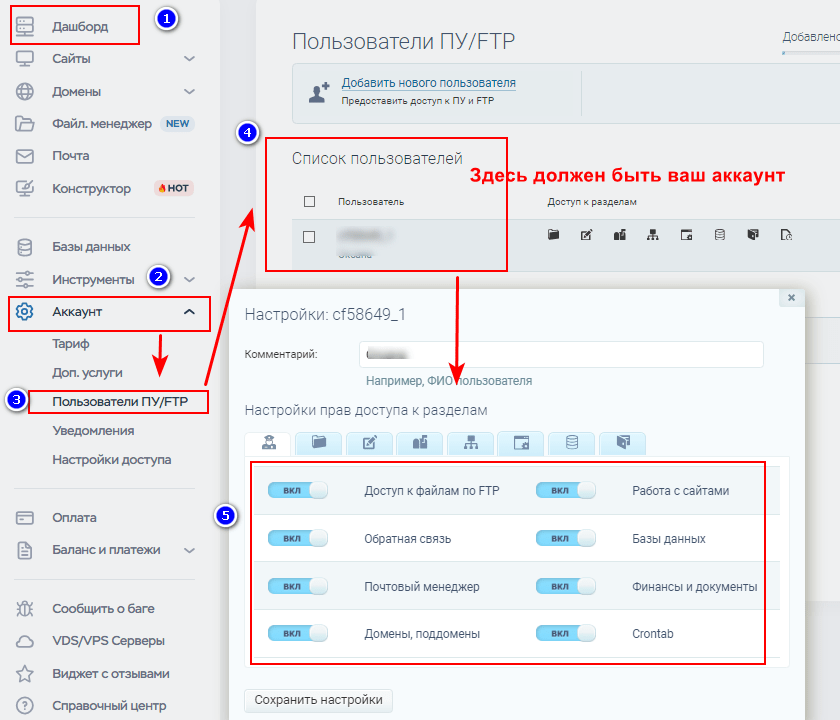Tick the checkbox in the user row
840x720 pixels.
coord(309,237)
